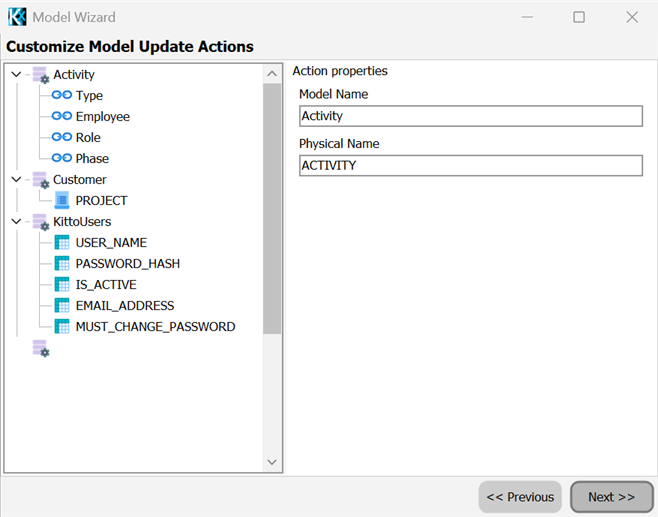The image size is (658, 517).
Task: Collapse the Customer tree node
Action: pyautogui.click(x=16, y=179)
